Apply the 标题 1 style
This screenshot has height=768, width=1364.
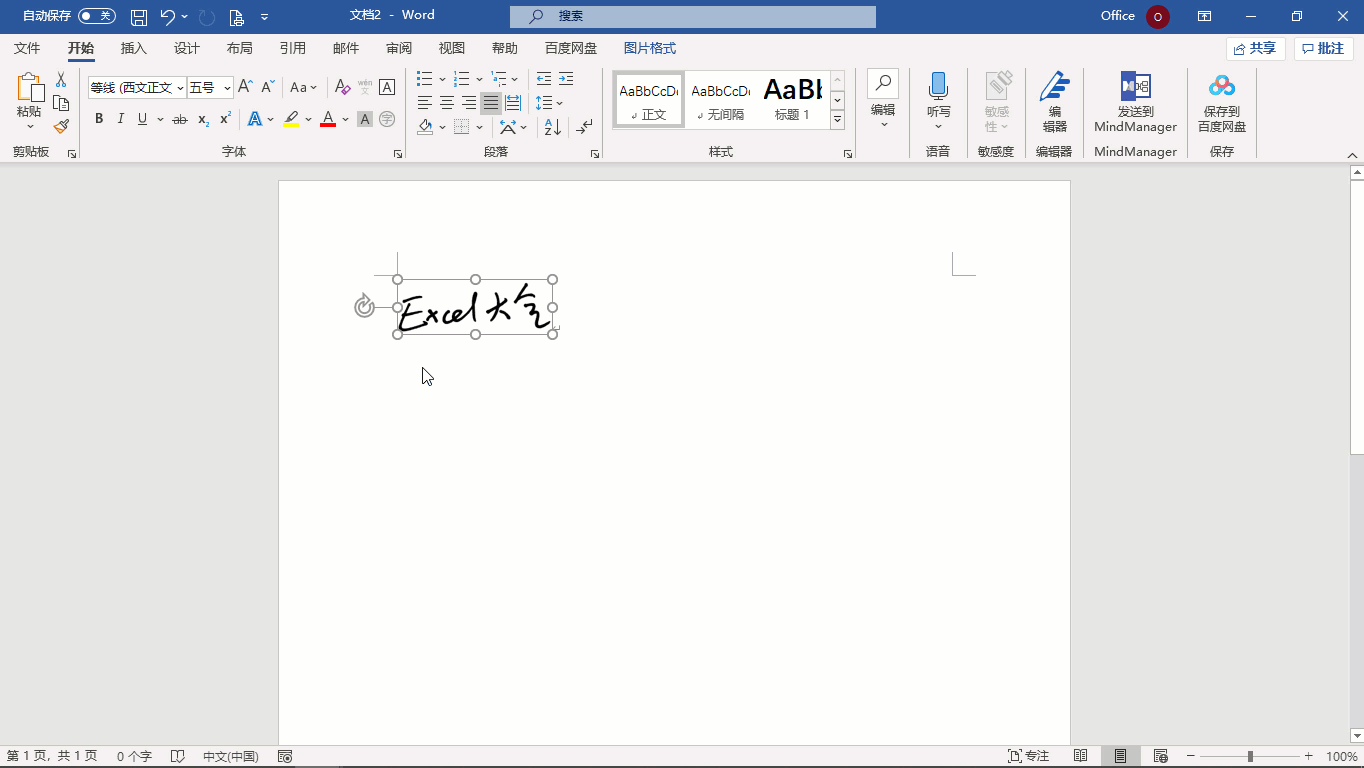792,100
